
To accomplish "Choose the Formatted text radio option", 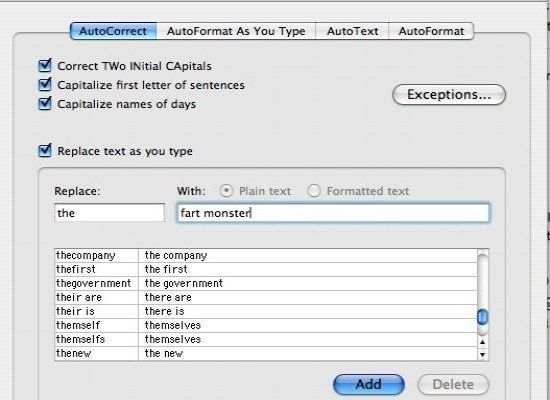I will click(314, 191).
